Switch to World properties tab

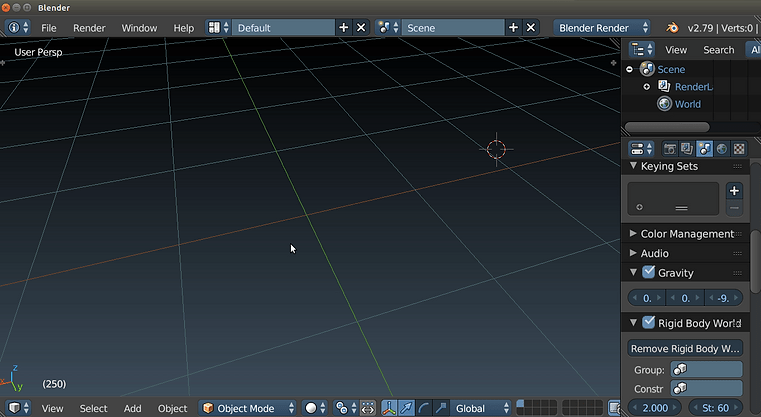[722, 149]
